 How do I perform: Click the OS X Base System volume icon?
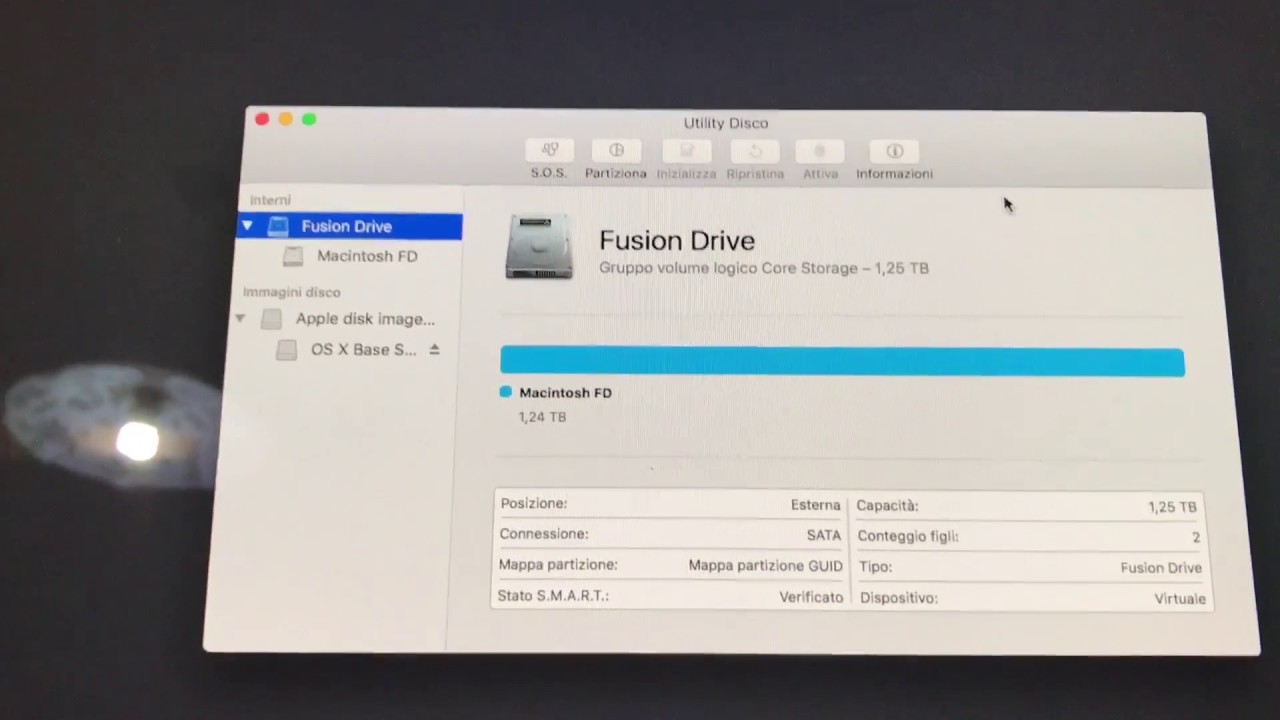click(x=286, y=350)
